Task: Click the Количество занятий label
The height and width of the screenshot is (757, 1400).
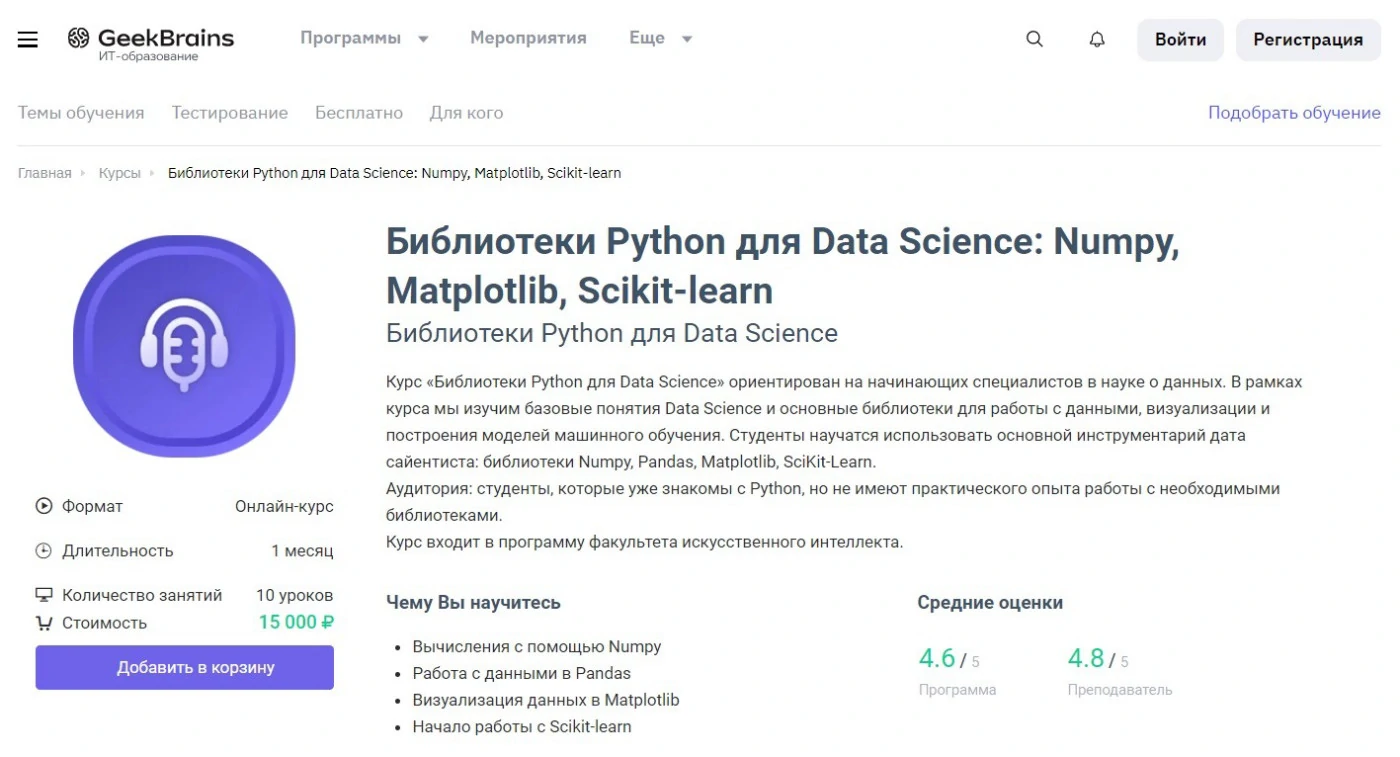Action: pos(142,595)
